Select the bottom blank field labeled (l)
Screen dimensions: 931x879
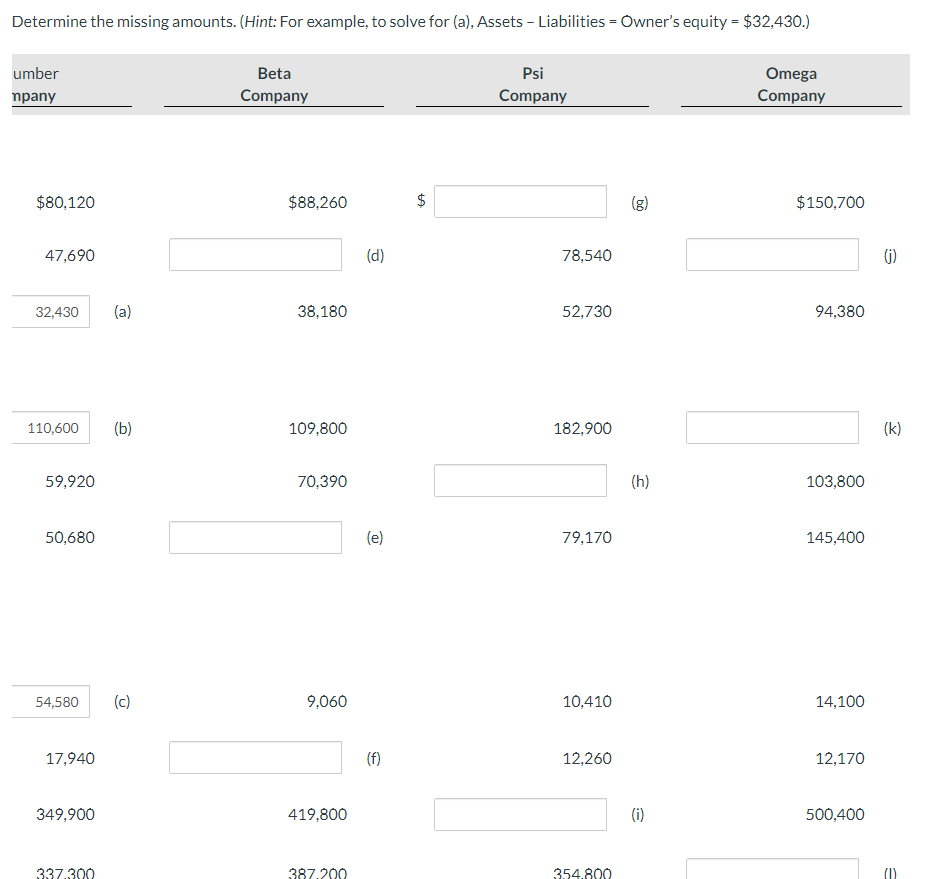point(772,868)
